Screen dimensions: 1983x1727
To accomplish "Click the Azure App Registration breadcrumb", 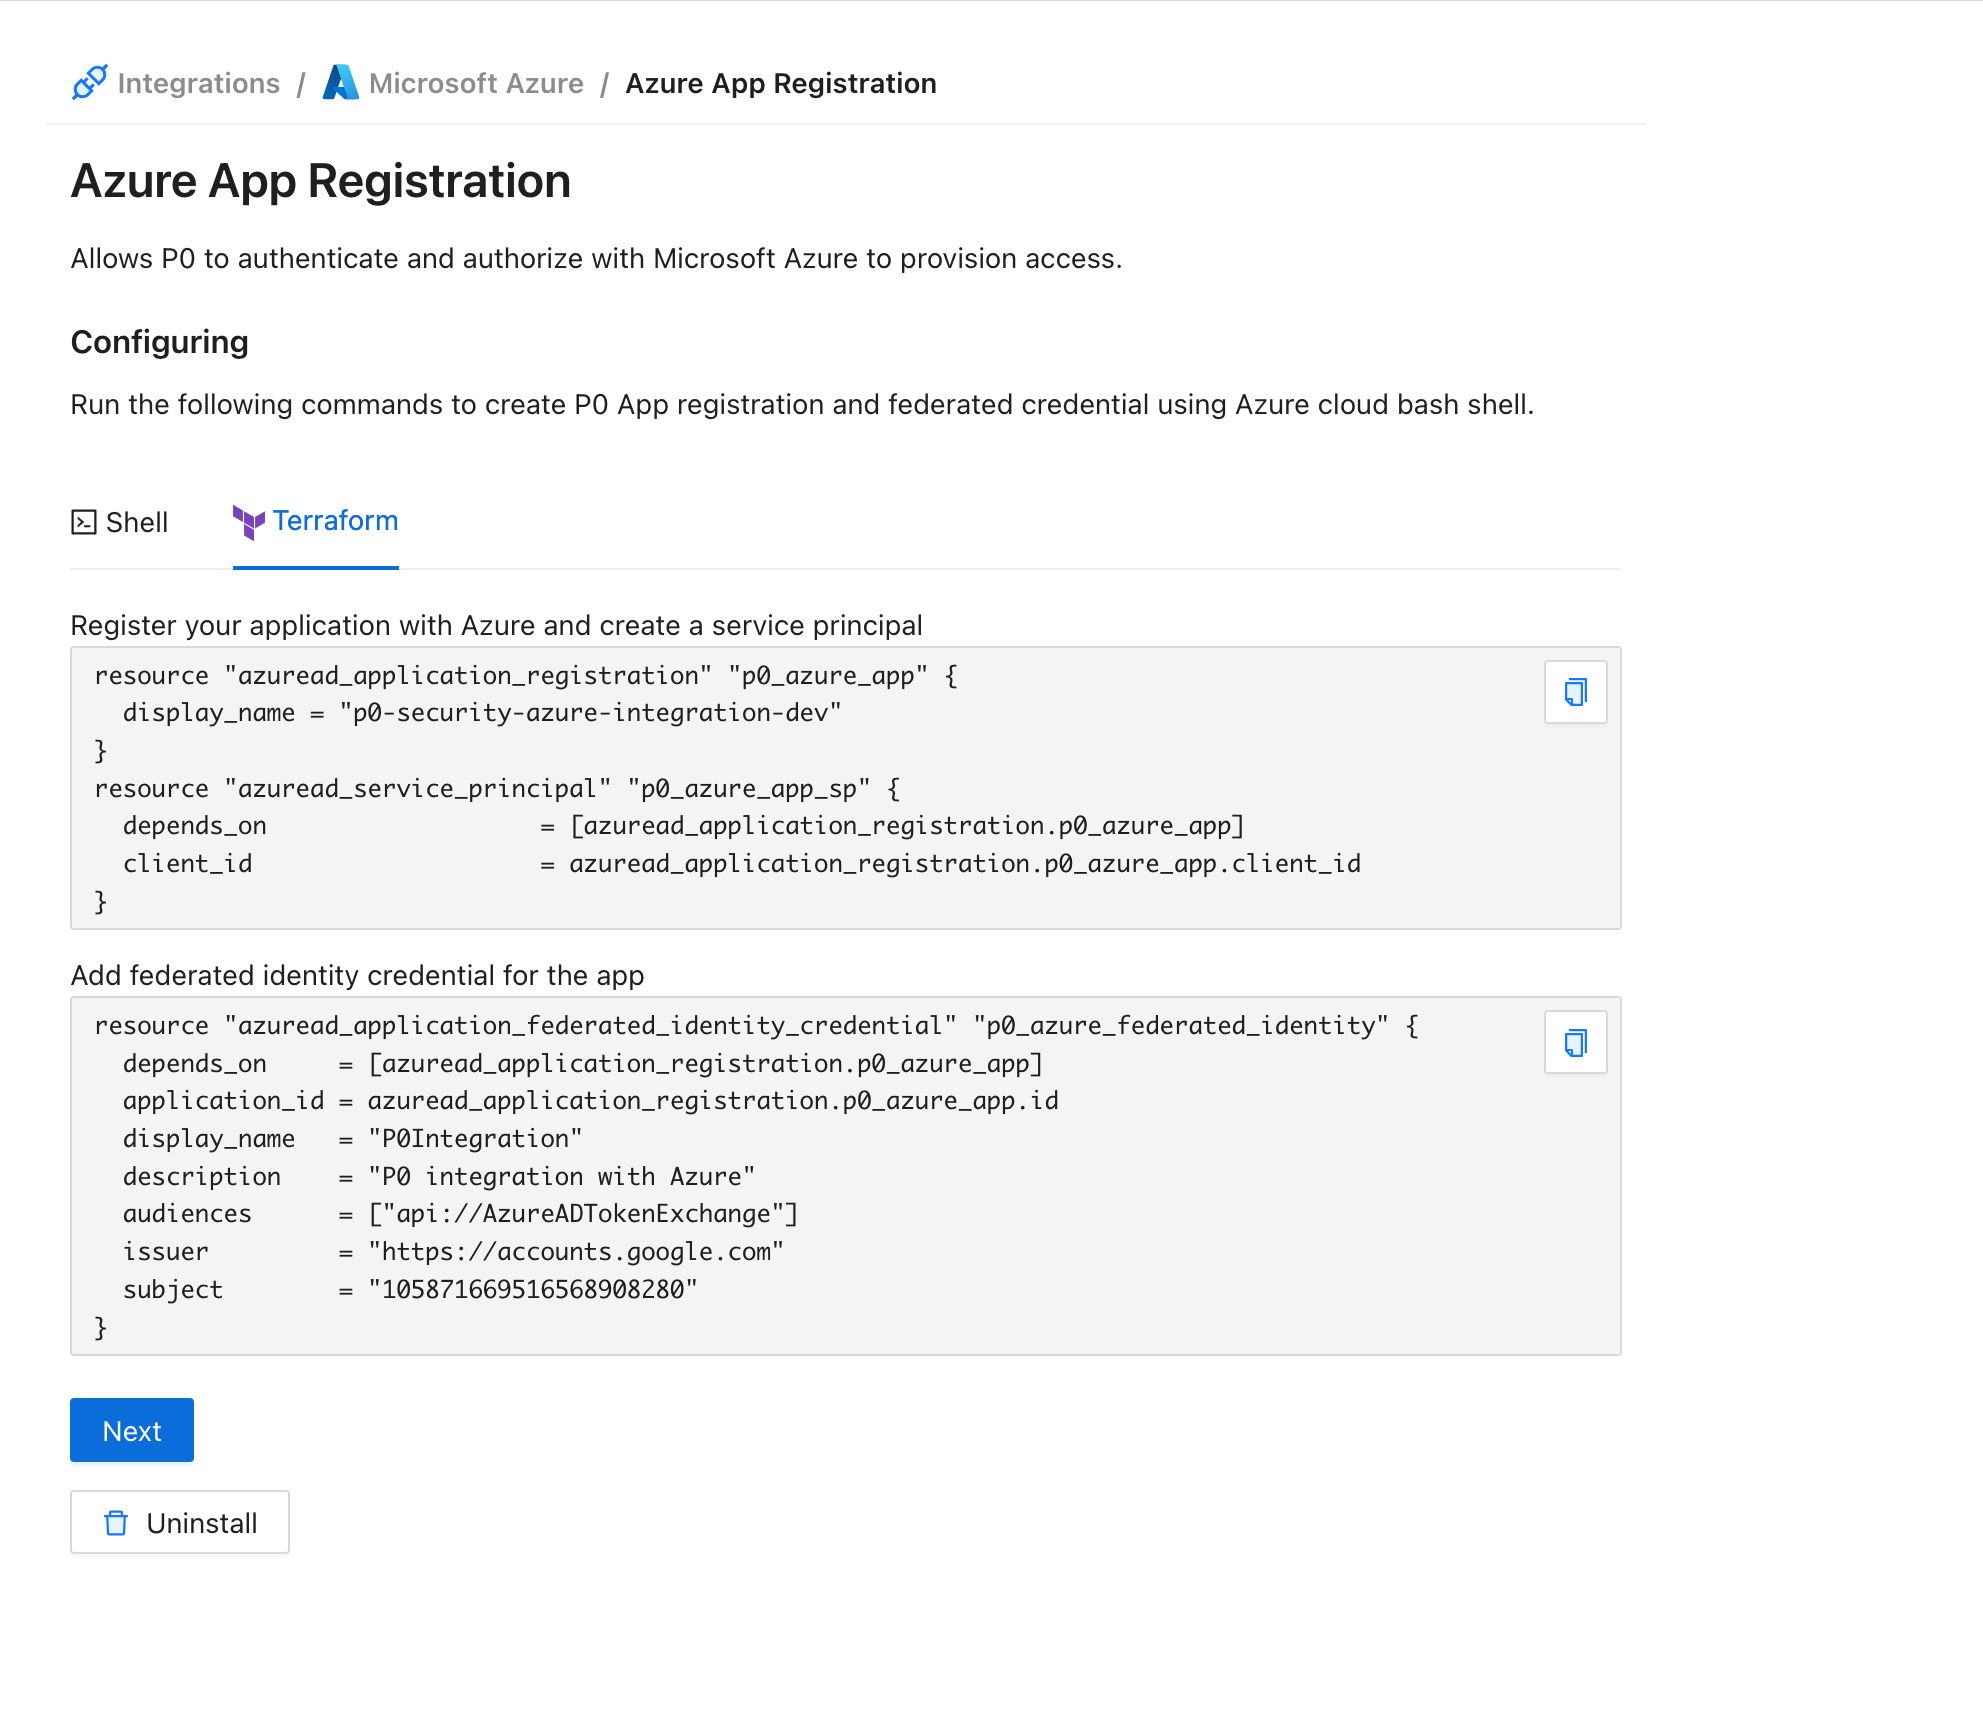I will (x=780, y=83).
